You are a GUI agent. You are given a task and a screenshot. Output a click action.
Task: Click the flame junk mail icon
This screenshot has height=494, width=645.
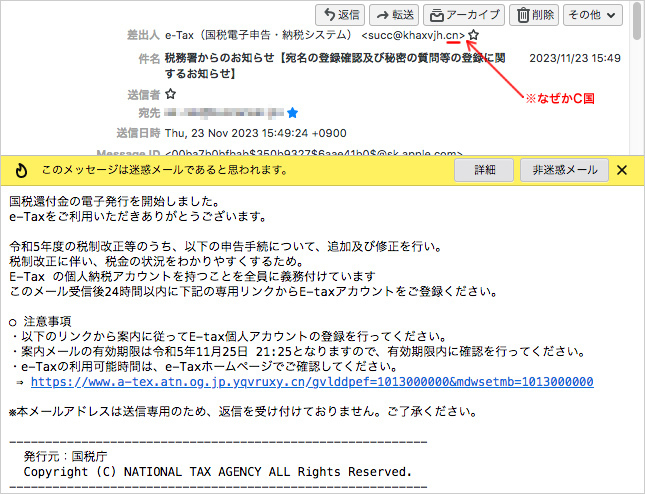[21, 170]
